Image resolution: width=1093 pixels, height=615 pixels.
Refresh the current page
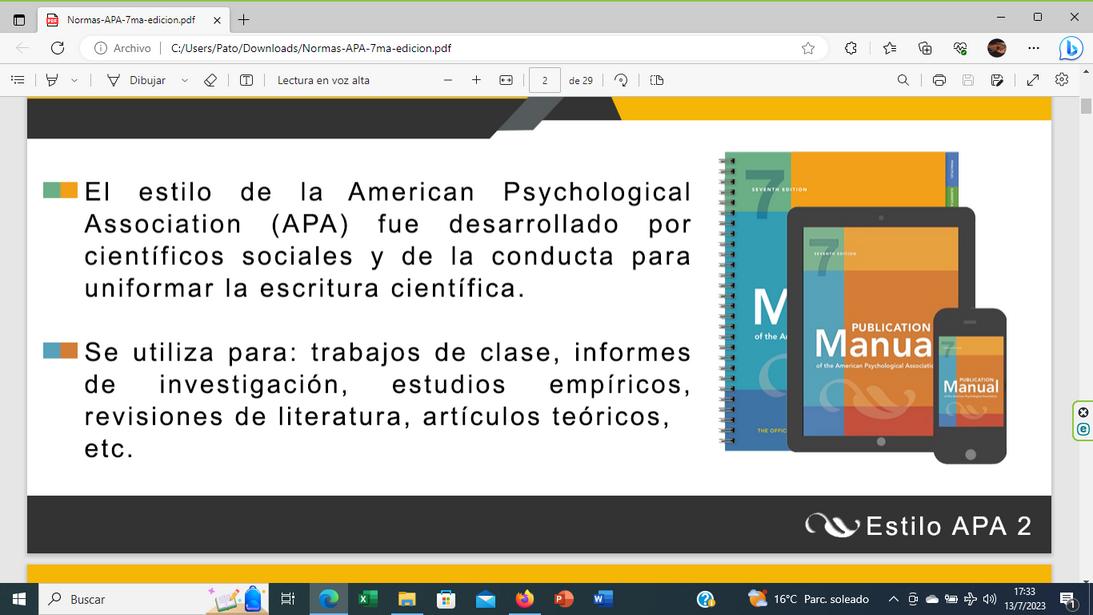point(58,48)
